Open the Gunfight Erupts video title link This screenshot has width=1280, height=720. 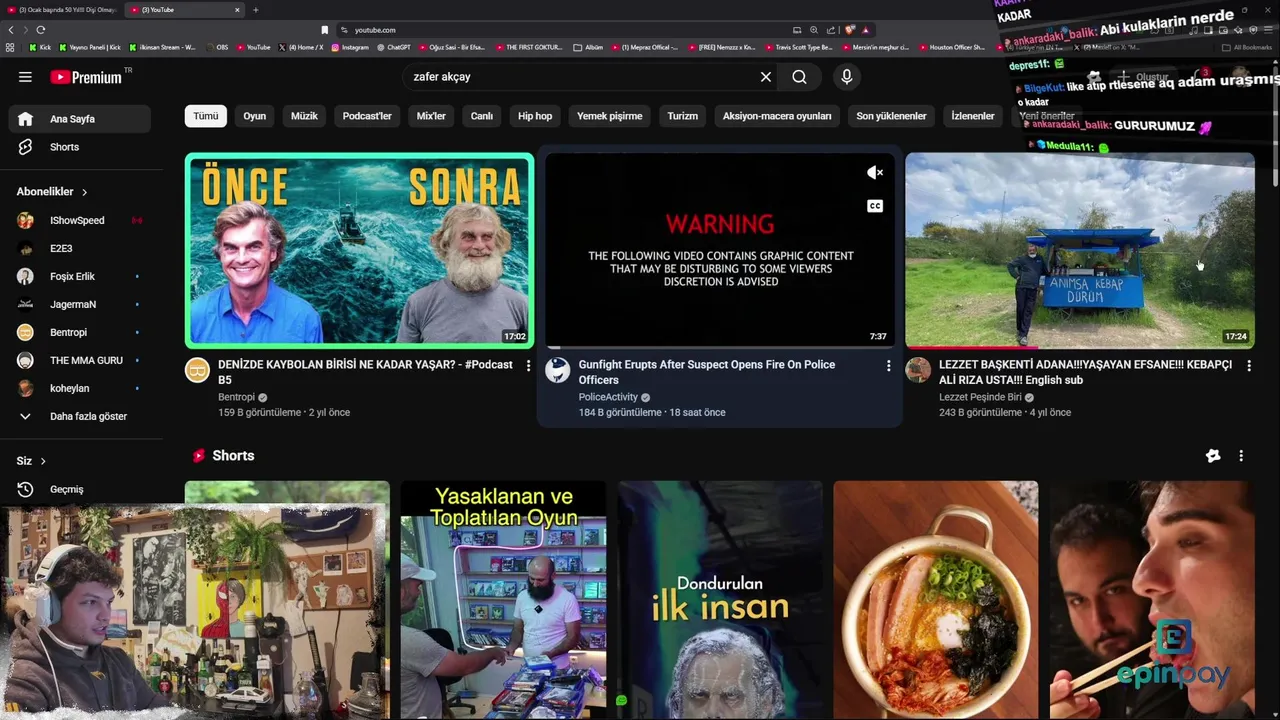[707, 372]
